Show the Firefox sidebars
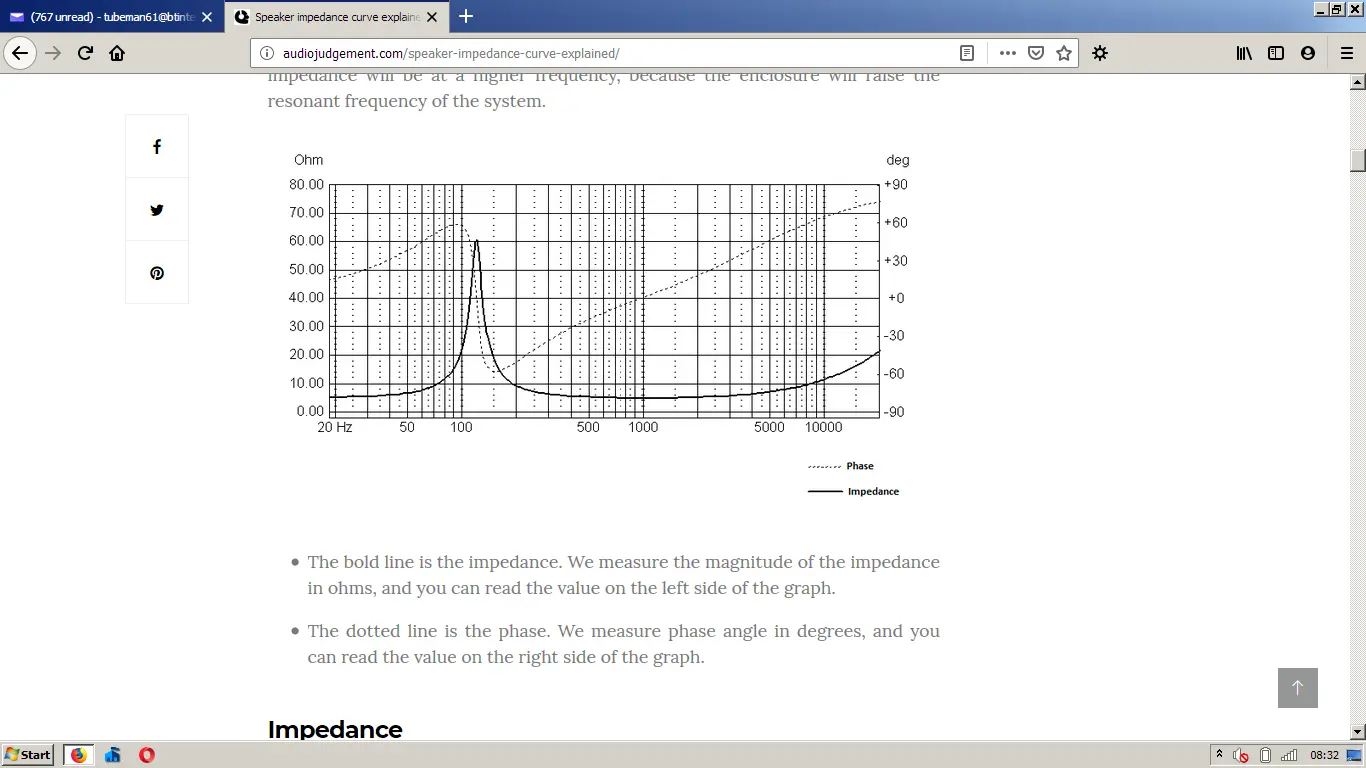1366x768 pixels. 1276,53
